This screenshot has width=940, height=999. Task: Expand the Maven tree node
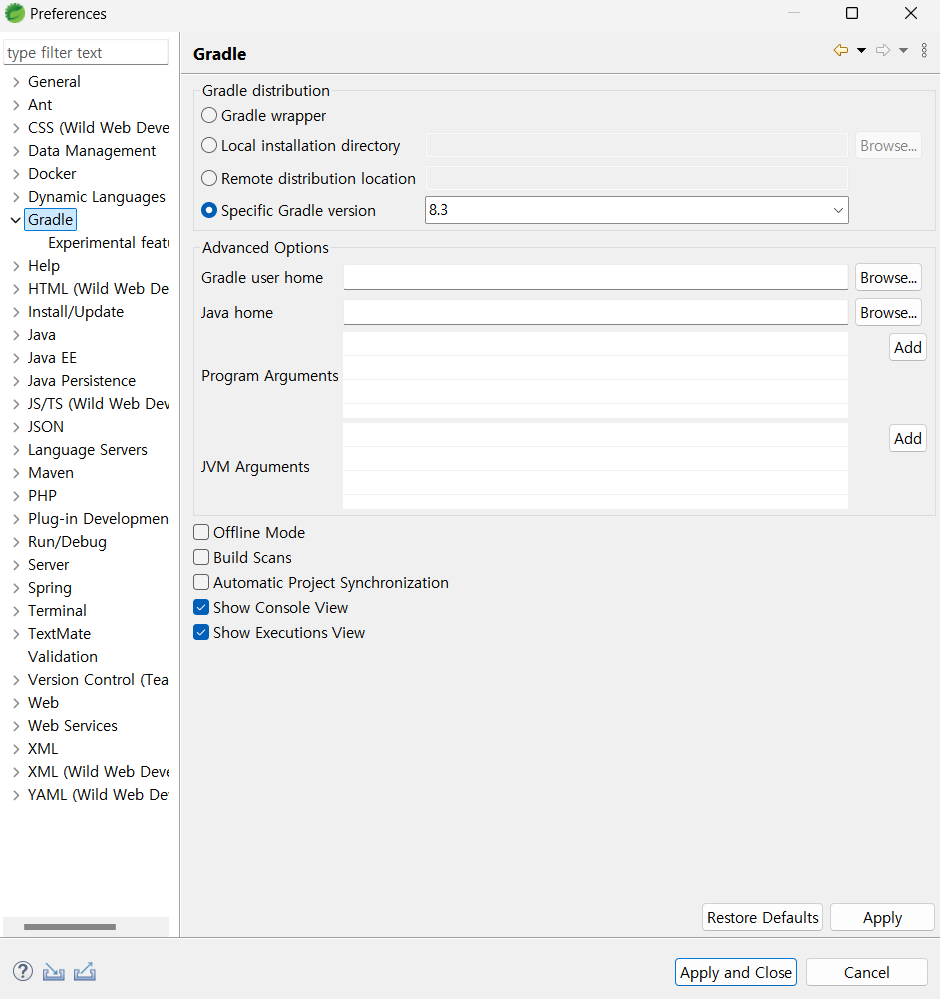[x=16, y=473]
